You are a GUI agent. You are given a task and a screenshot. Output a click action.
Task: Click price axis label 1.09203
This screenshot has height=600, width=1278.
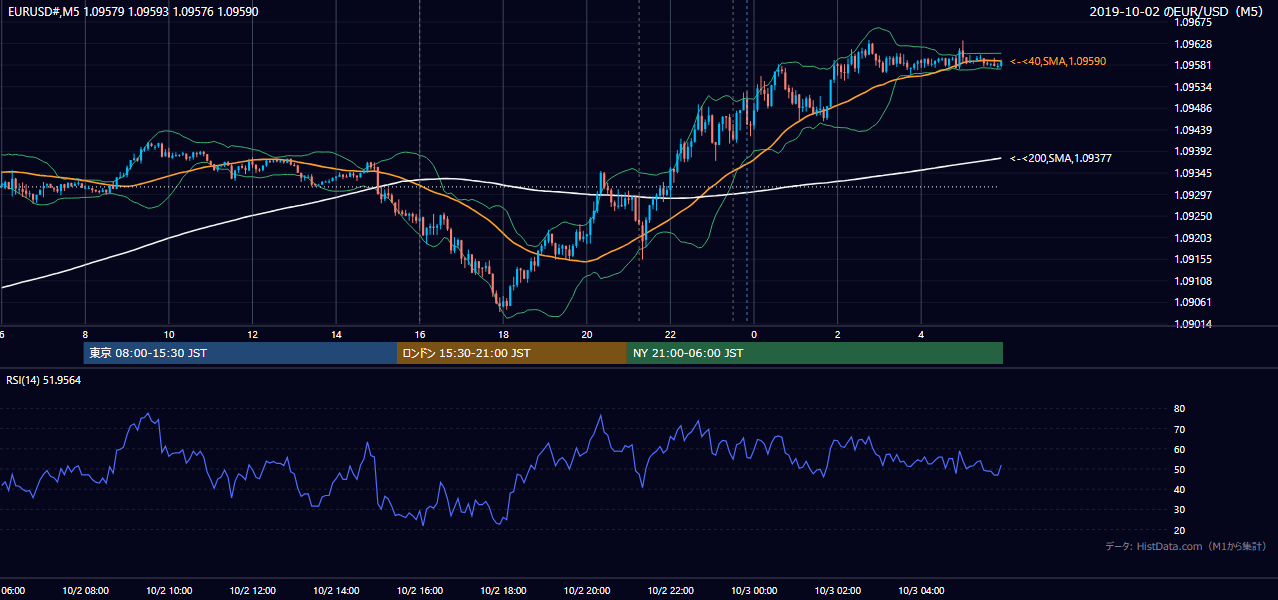(1191, 238)
